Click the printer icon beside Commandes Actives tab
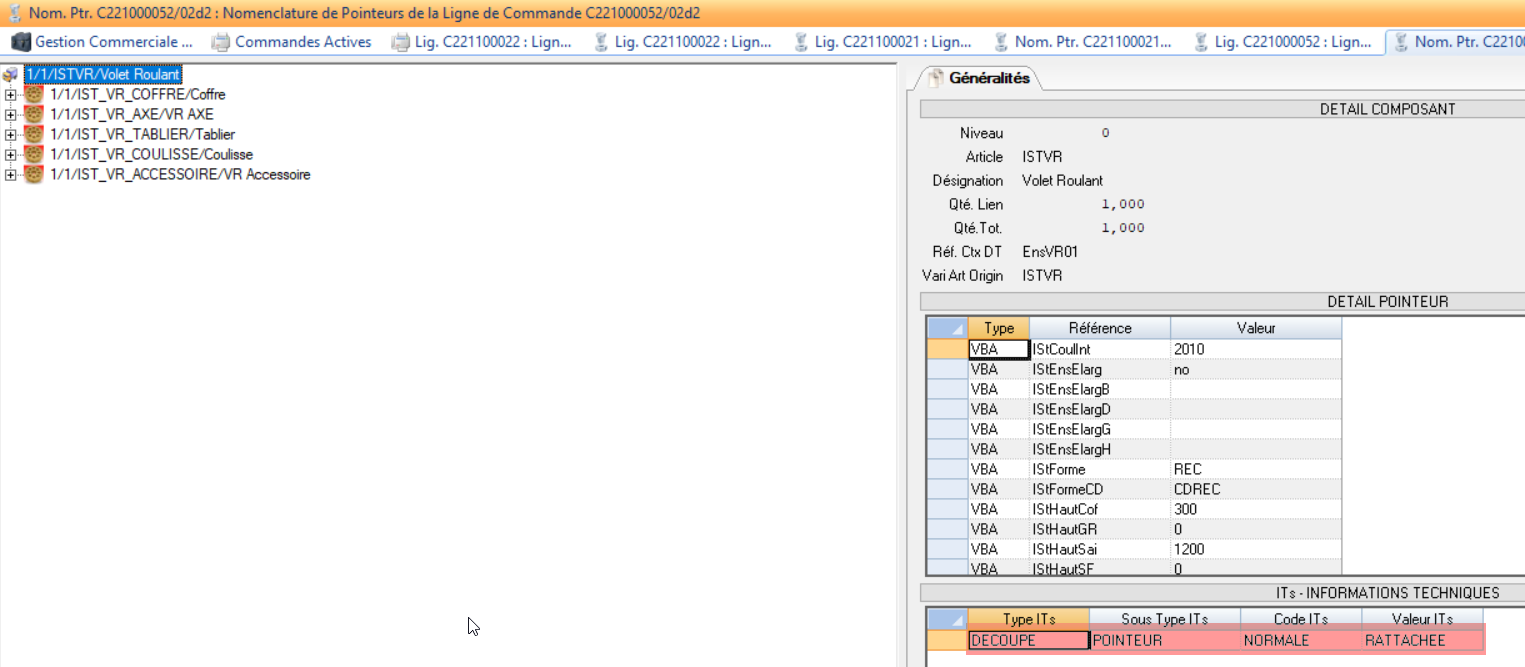 (x=219, y=42)
